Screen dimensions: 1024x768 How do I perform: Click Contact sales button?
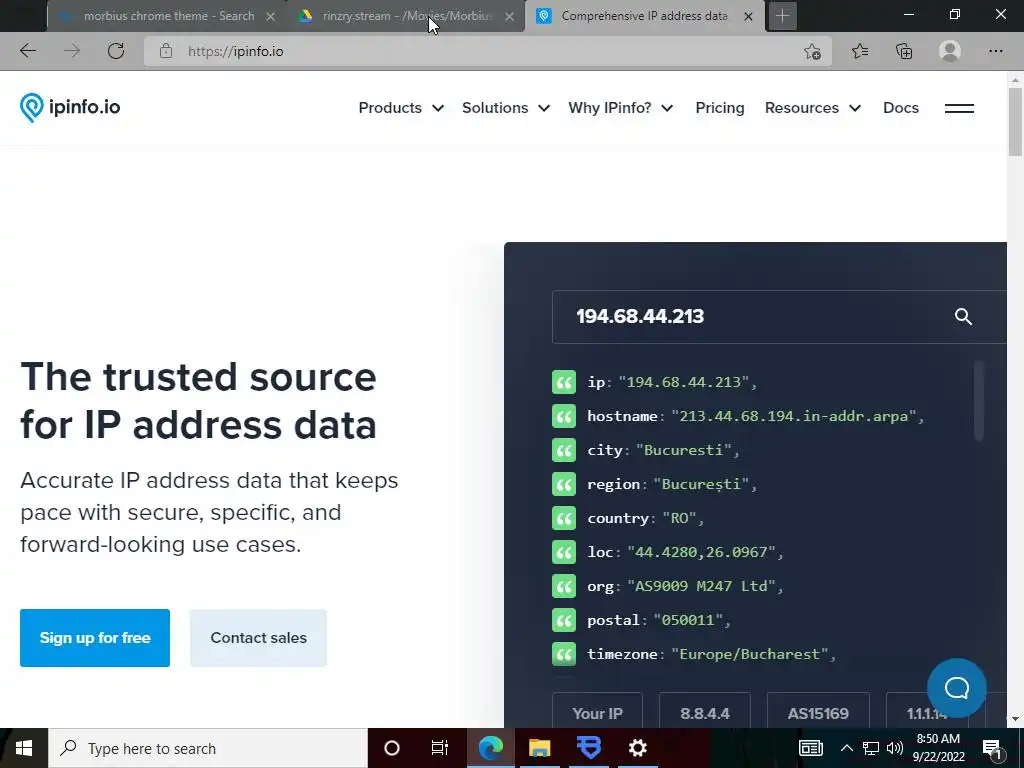point(258,638)
